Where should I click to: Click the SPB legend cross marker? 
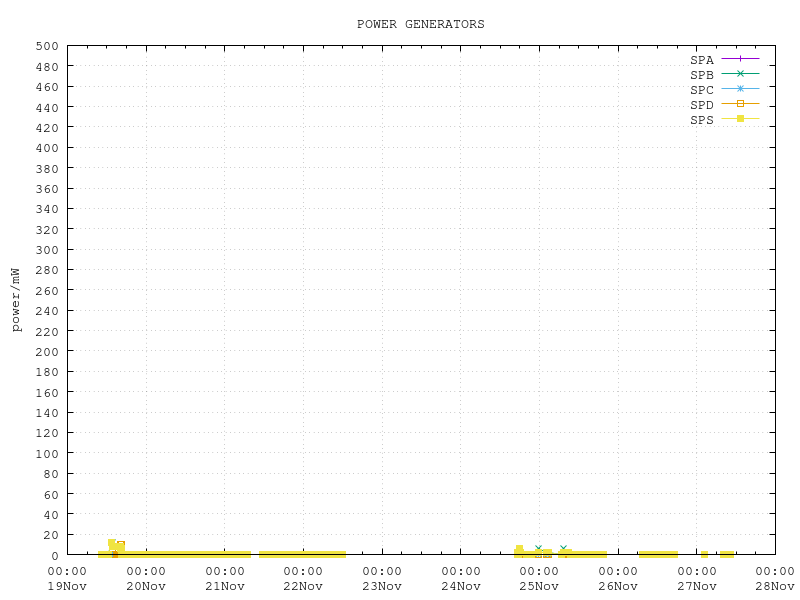pyautogui.click(x=740, y=74)
